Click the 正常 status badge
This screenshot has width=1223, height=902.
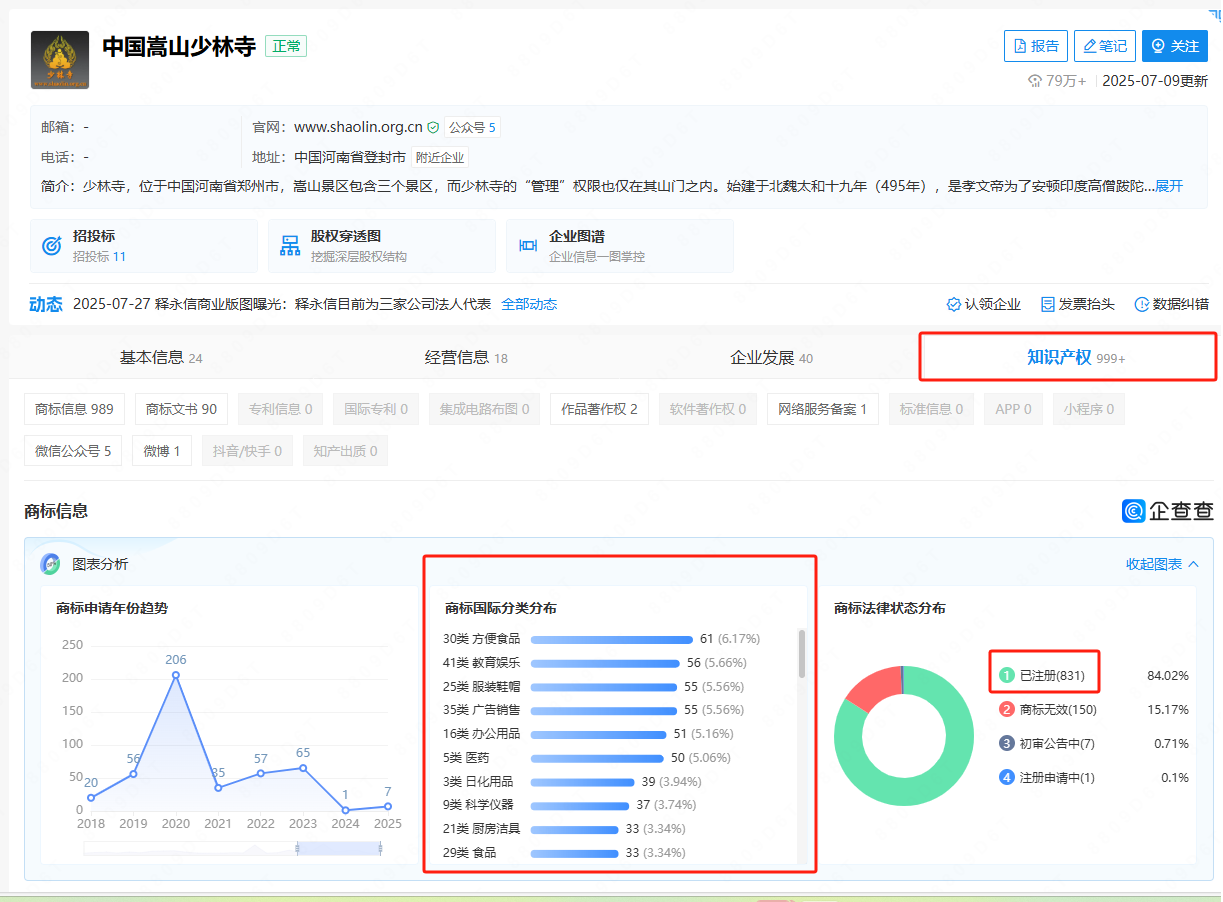point(286,46)
